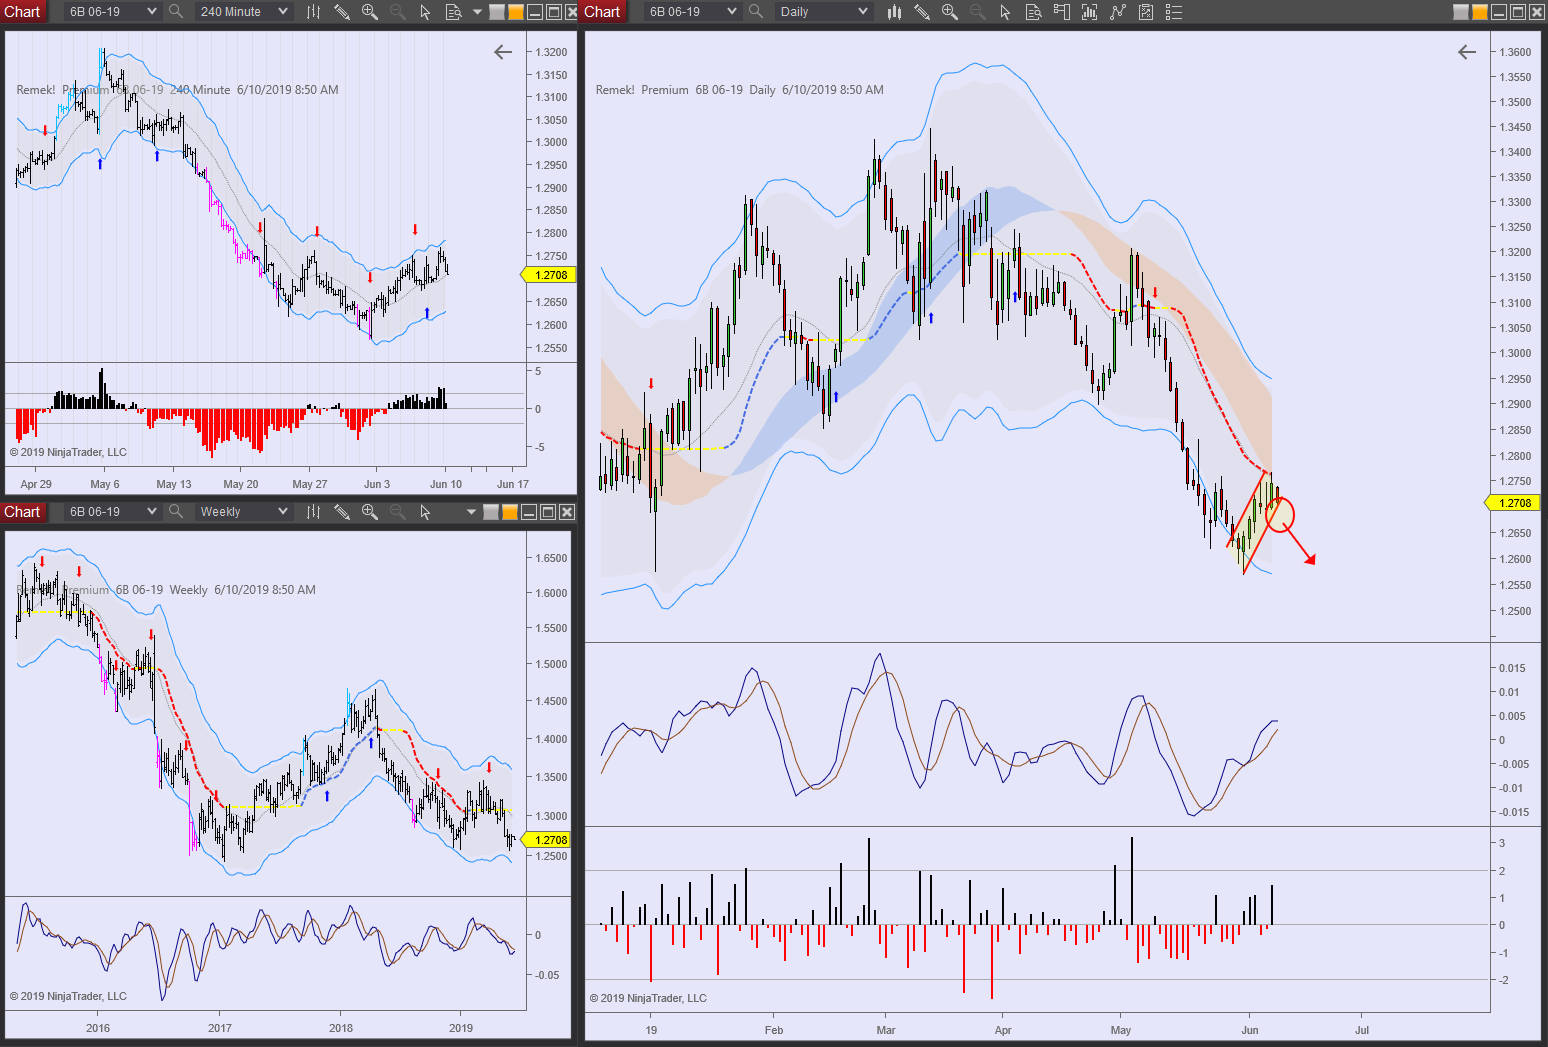Open Weekly interval dropdown
The width and height of the screenshot is (1548, 1047).
tap(243, 511)
